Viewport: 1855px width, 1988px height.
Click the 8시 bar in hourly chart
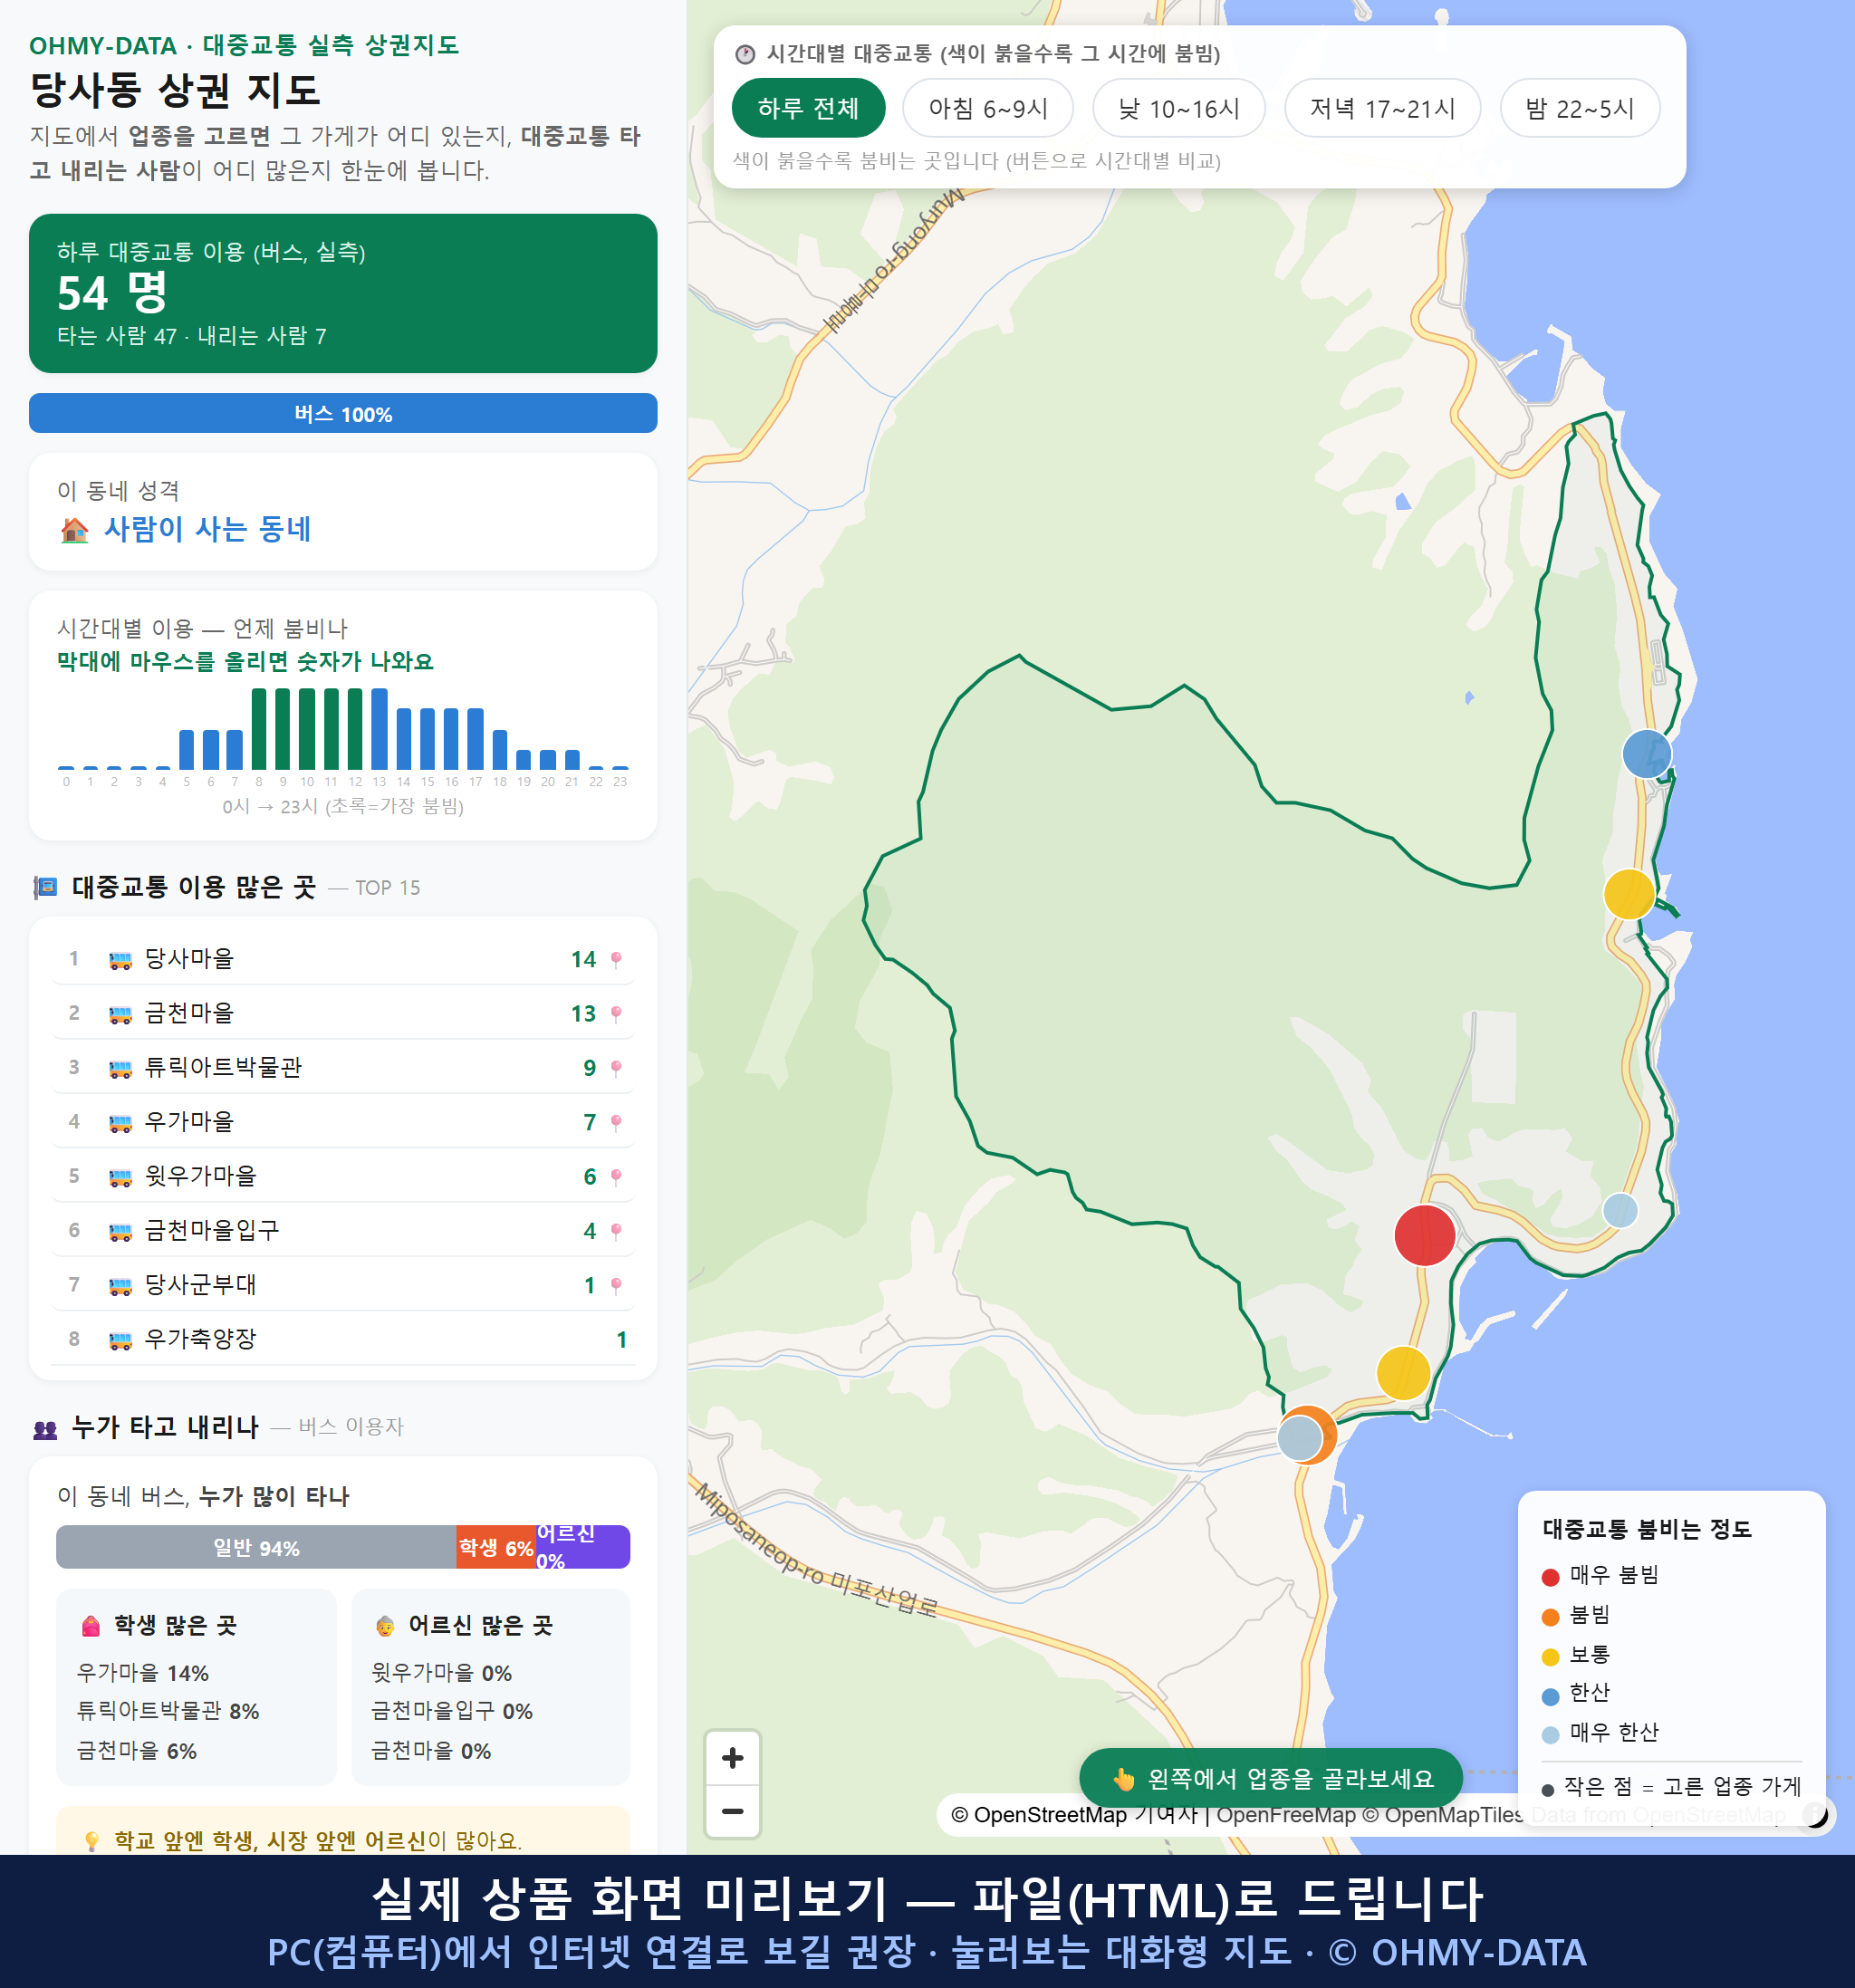(259, 728)
